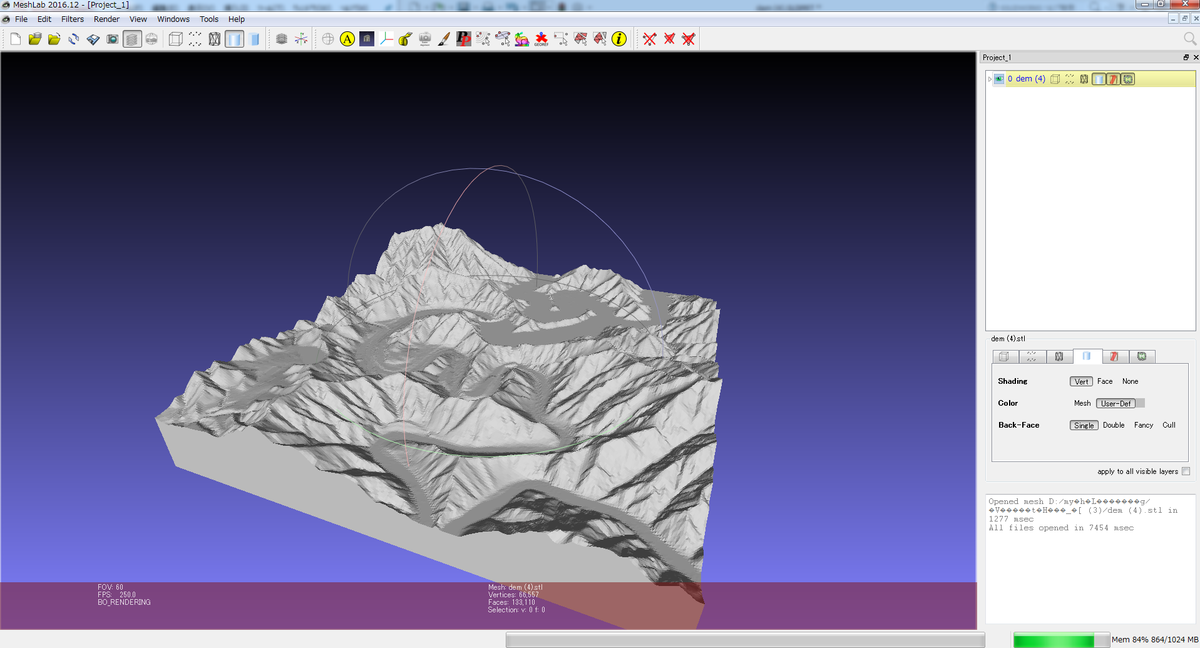The image size is (1200, 648).
Task: Click the first yellow folder Open Project icon
Action: point(35,39)
